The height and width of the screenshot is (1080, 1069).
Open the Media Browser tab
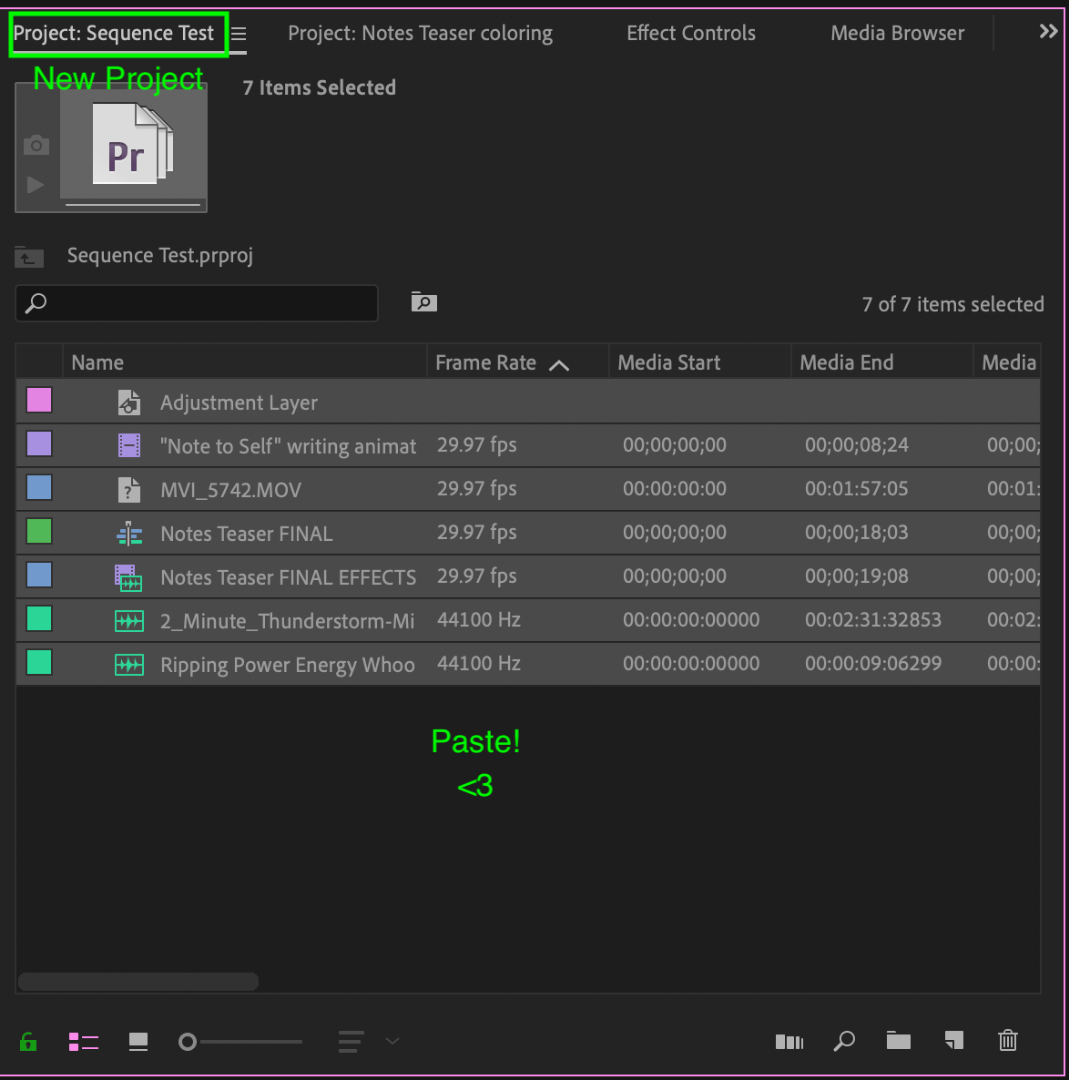(897, 33)
